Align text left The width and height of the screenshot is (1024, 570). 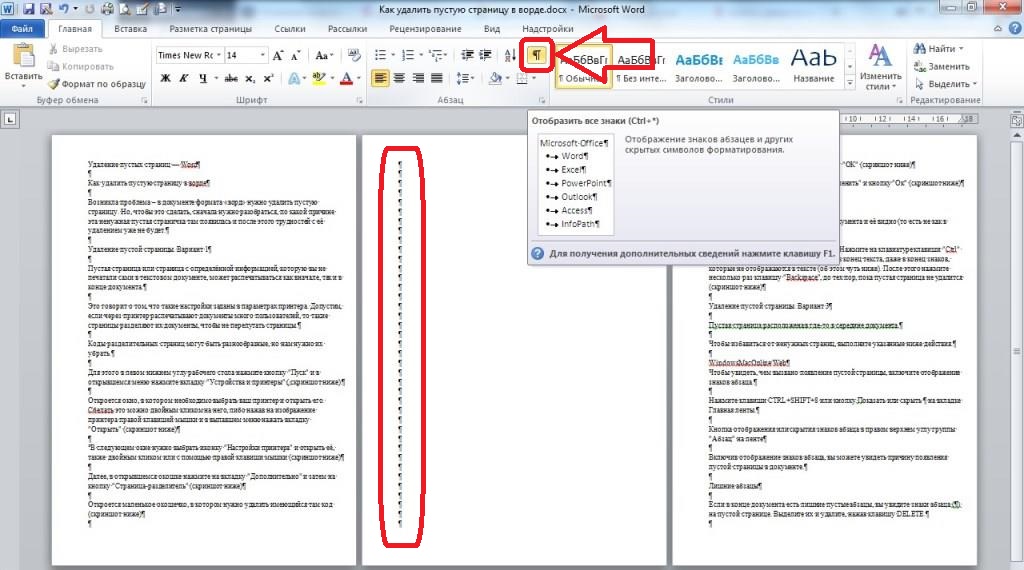click(x=380, y=78)
